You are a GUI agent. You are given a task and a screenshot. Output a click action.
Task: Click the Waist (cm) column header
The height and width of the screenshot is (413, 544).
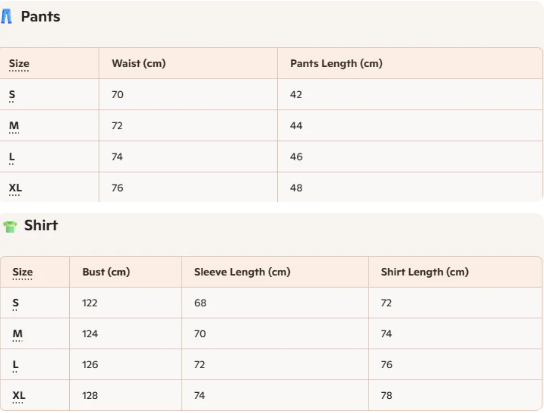point(139,64)
